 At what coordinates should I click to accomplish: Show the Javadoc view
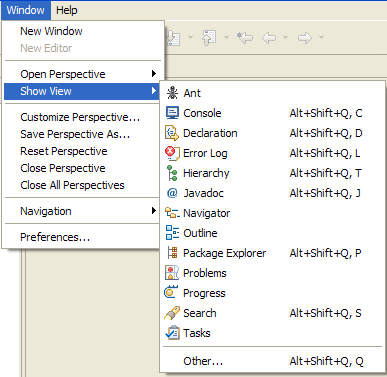click(x=272, y=193)
